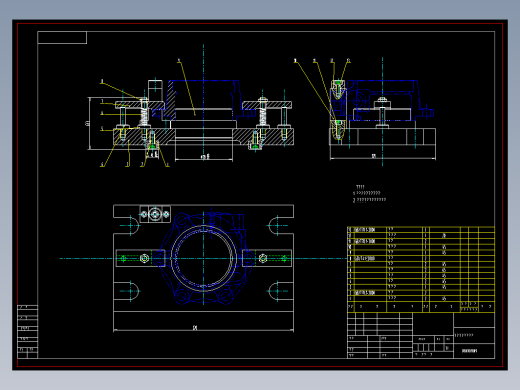Click the right clamp bar in plan view
This screenshot has width=520, height=390.
click(x=267, y=258)
